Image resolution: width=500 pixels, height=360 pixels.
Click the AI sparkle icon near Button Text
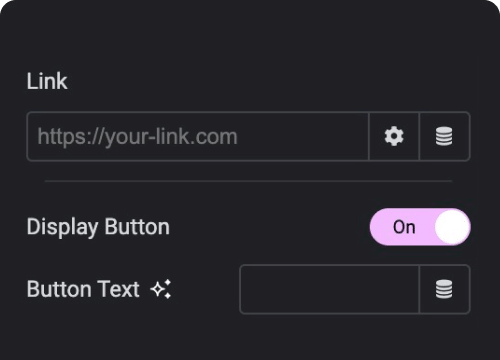coord(161,289)
